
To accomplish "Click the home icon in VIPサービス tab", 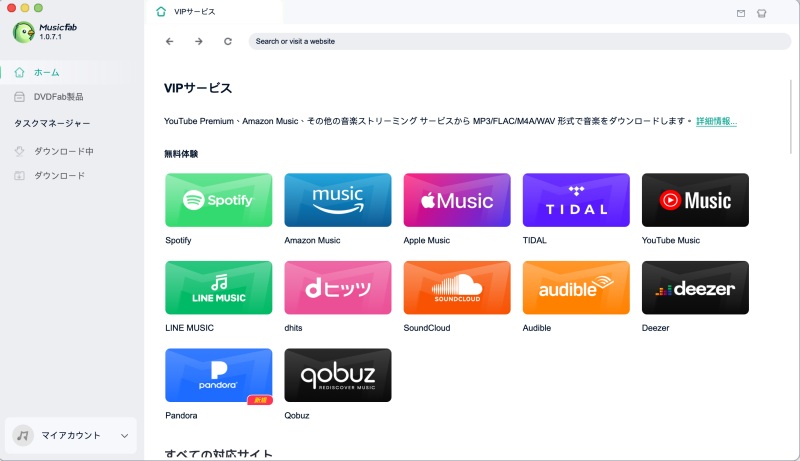I will (x=161, y=11).
